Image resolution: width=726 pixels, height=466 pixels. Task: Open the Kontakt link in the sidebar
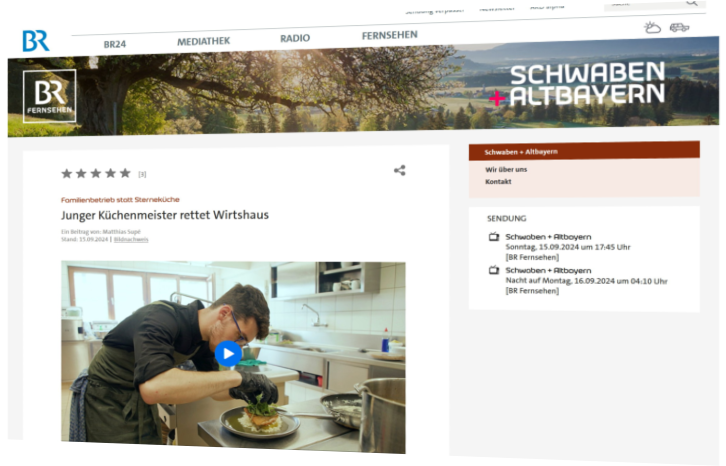pyautogui.click(x=498, y=182)
